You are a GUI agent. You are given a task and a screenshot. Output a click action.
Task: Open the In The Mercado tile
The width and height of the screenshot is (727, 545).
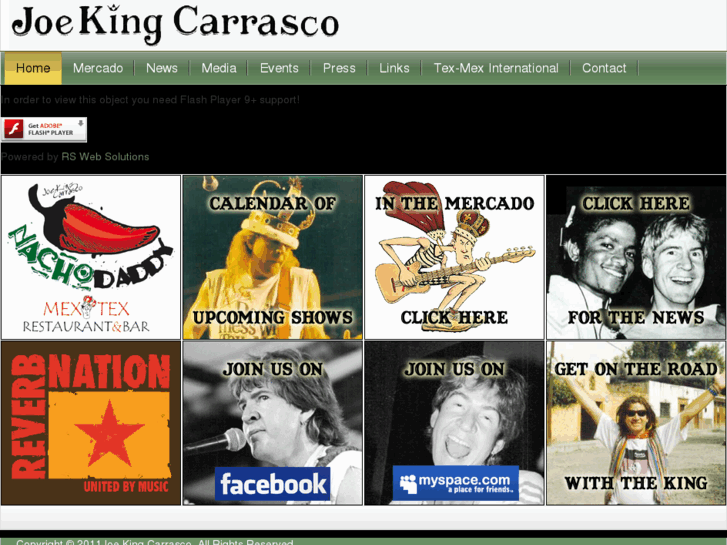coord(454,257)
